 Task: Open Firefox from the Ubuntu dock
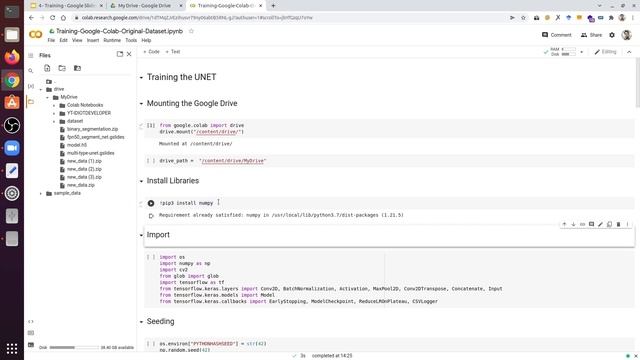click(12, 57)
